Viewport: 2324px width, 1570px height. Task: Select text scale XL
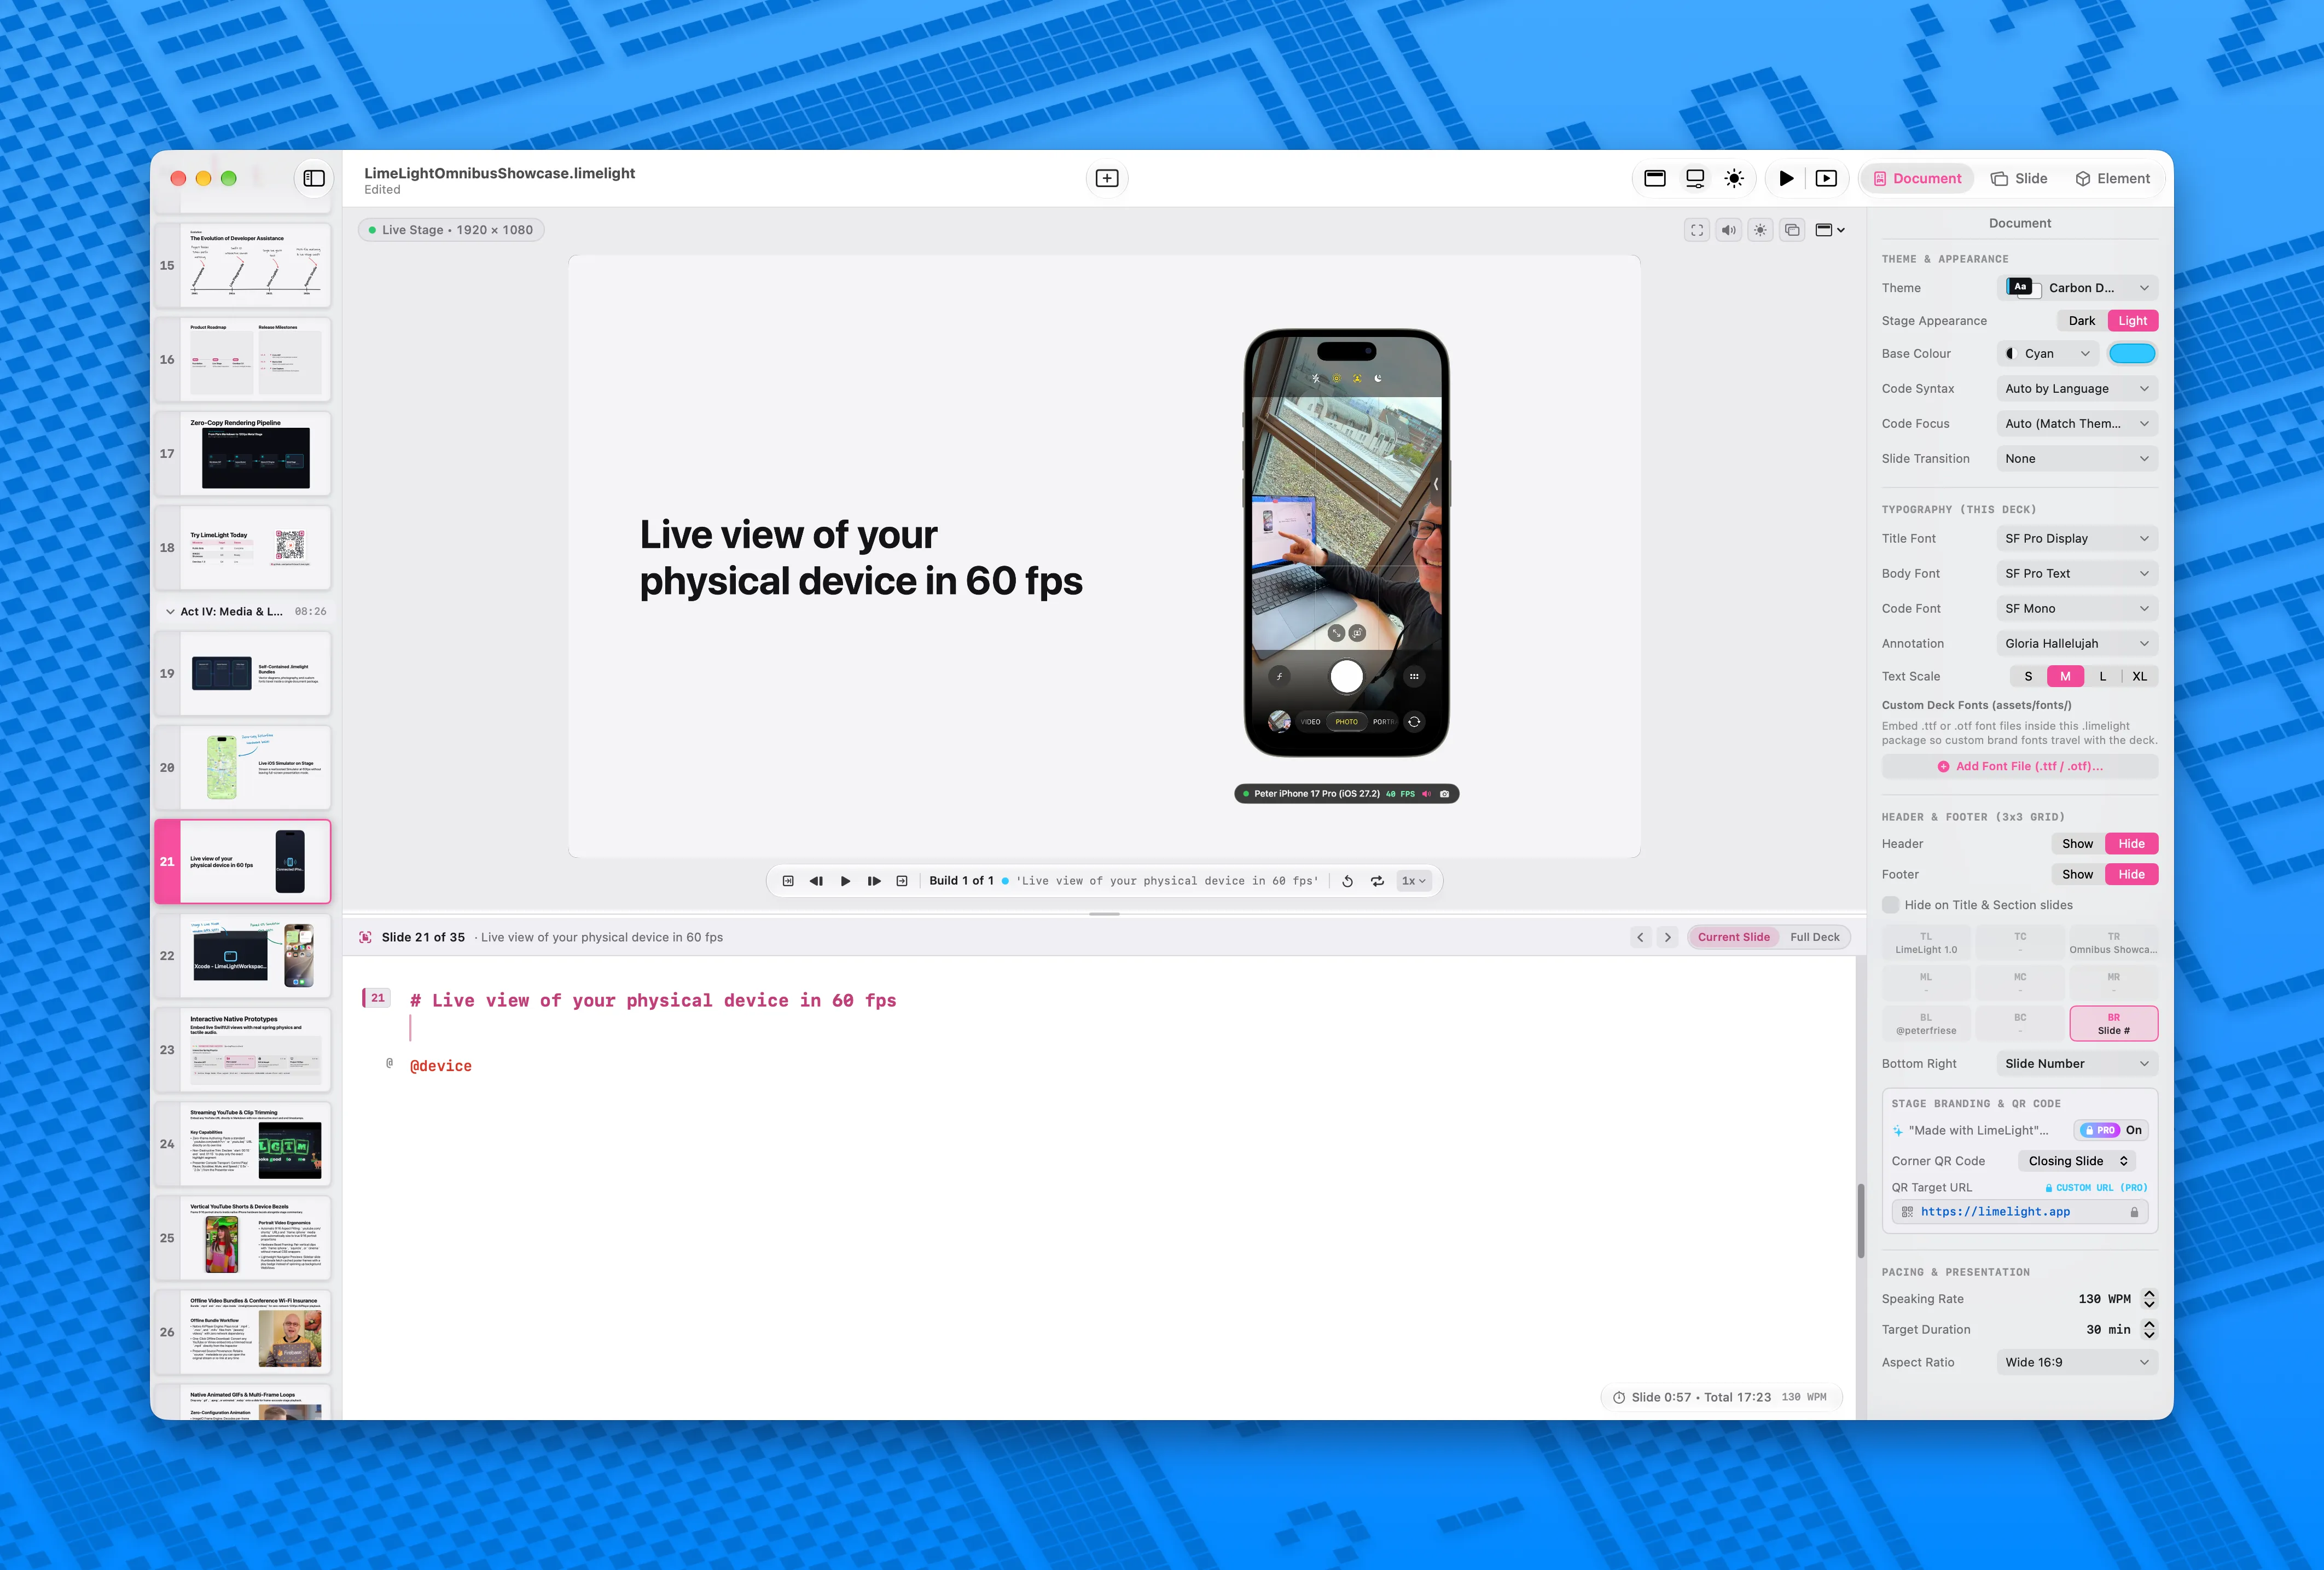pos(2139,676)
